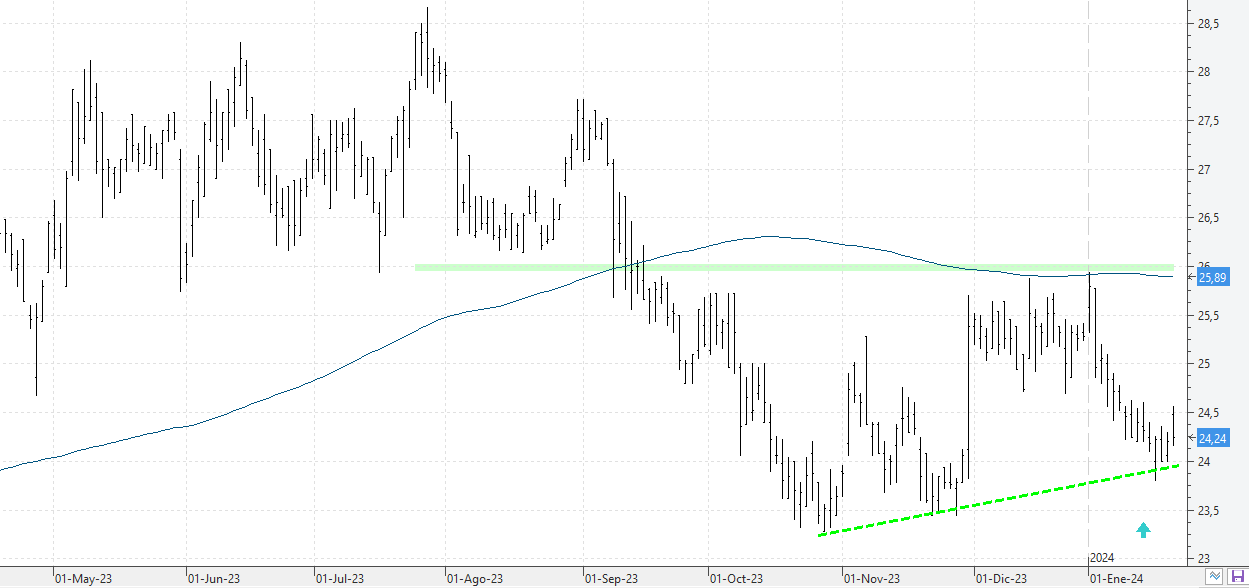Click the 01-Ago-23 date label

(474, 578)
